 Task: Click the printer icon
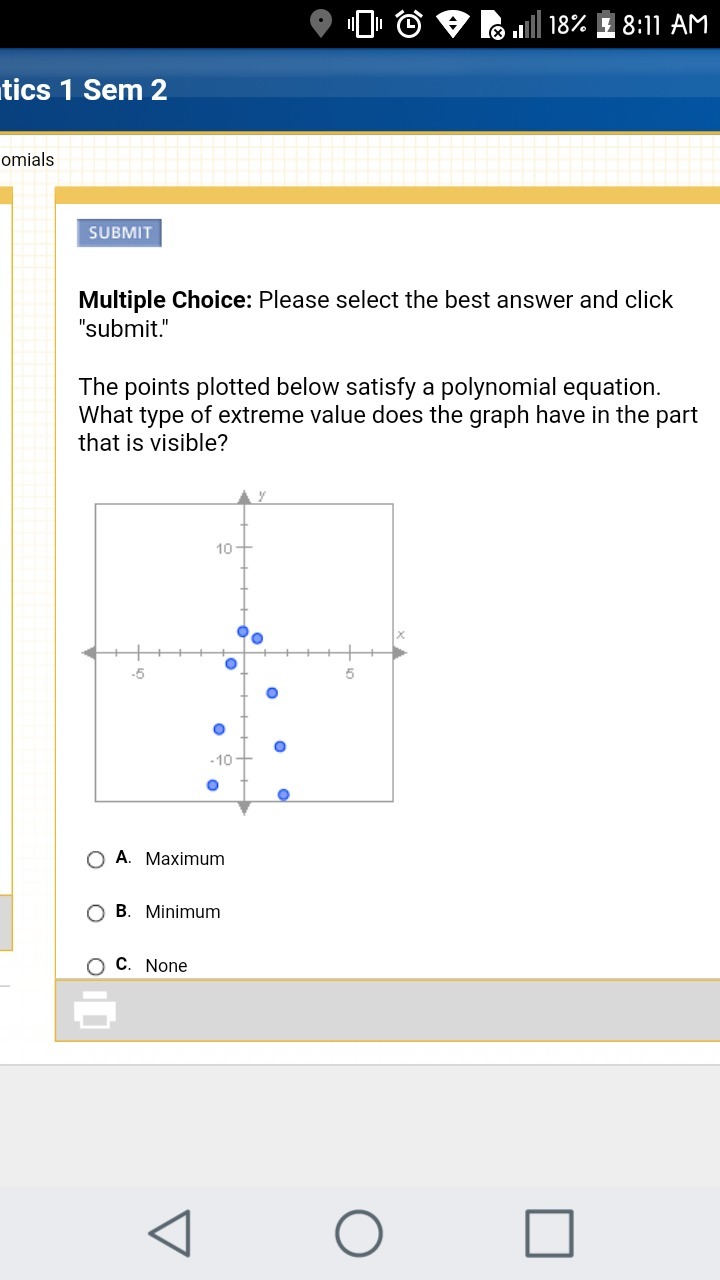click(x=95, y=1009)
